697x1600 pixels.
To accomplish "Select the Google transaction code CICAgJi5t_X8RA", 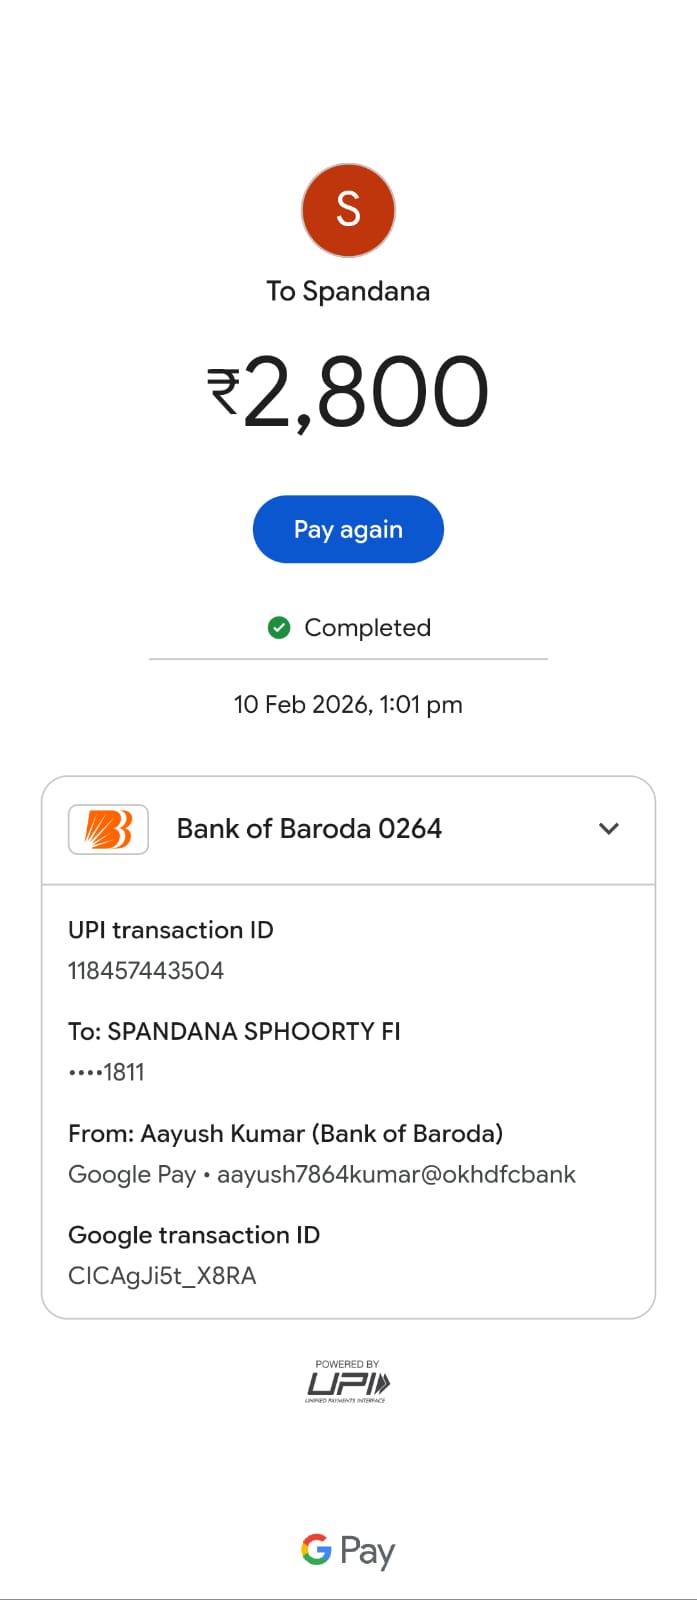I will point(162,1276).
